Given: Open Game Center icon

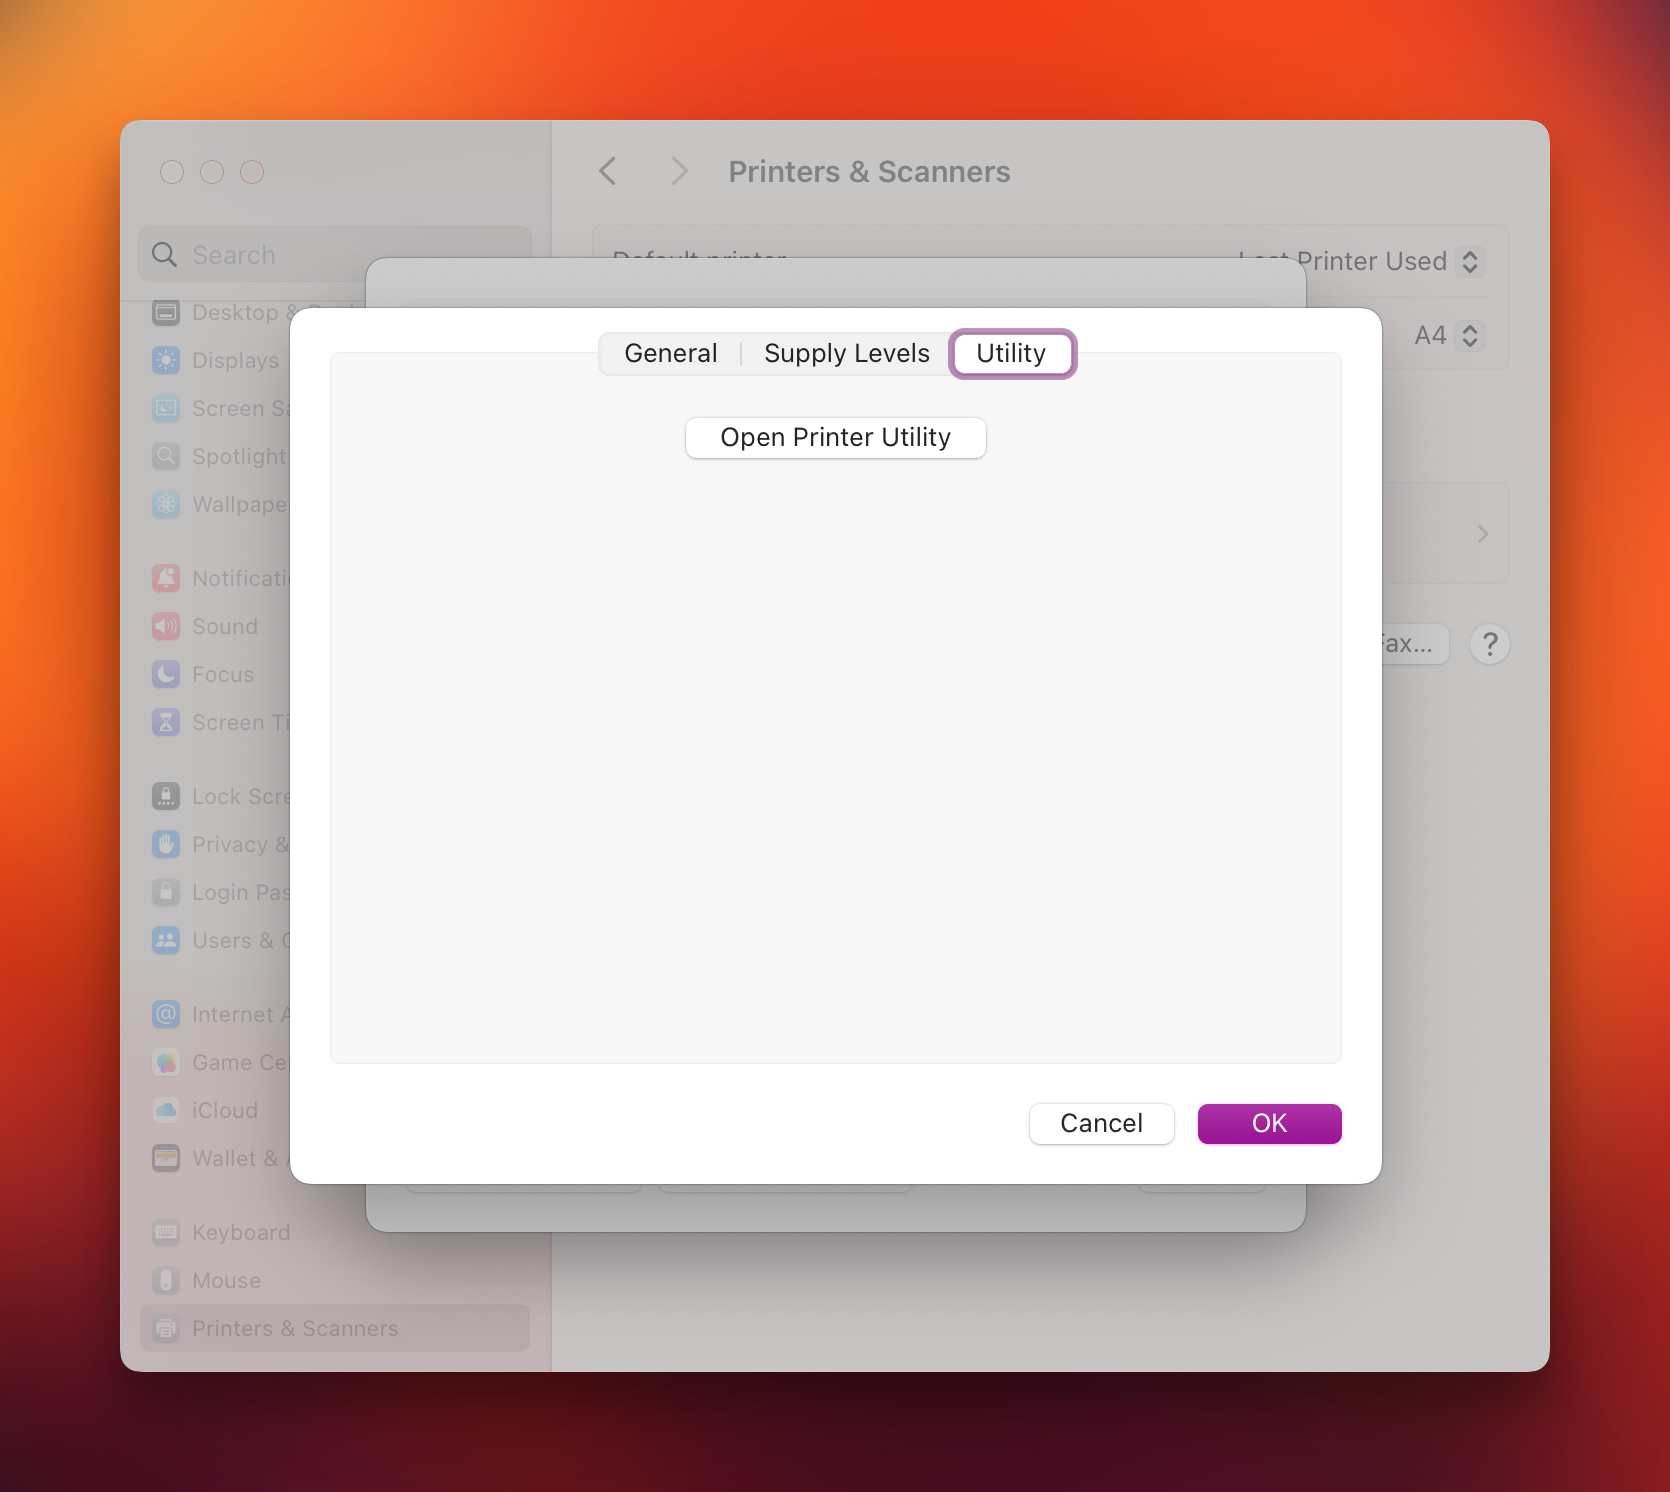Looking at the screenshot, I should (x=166, y=1062).
